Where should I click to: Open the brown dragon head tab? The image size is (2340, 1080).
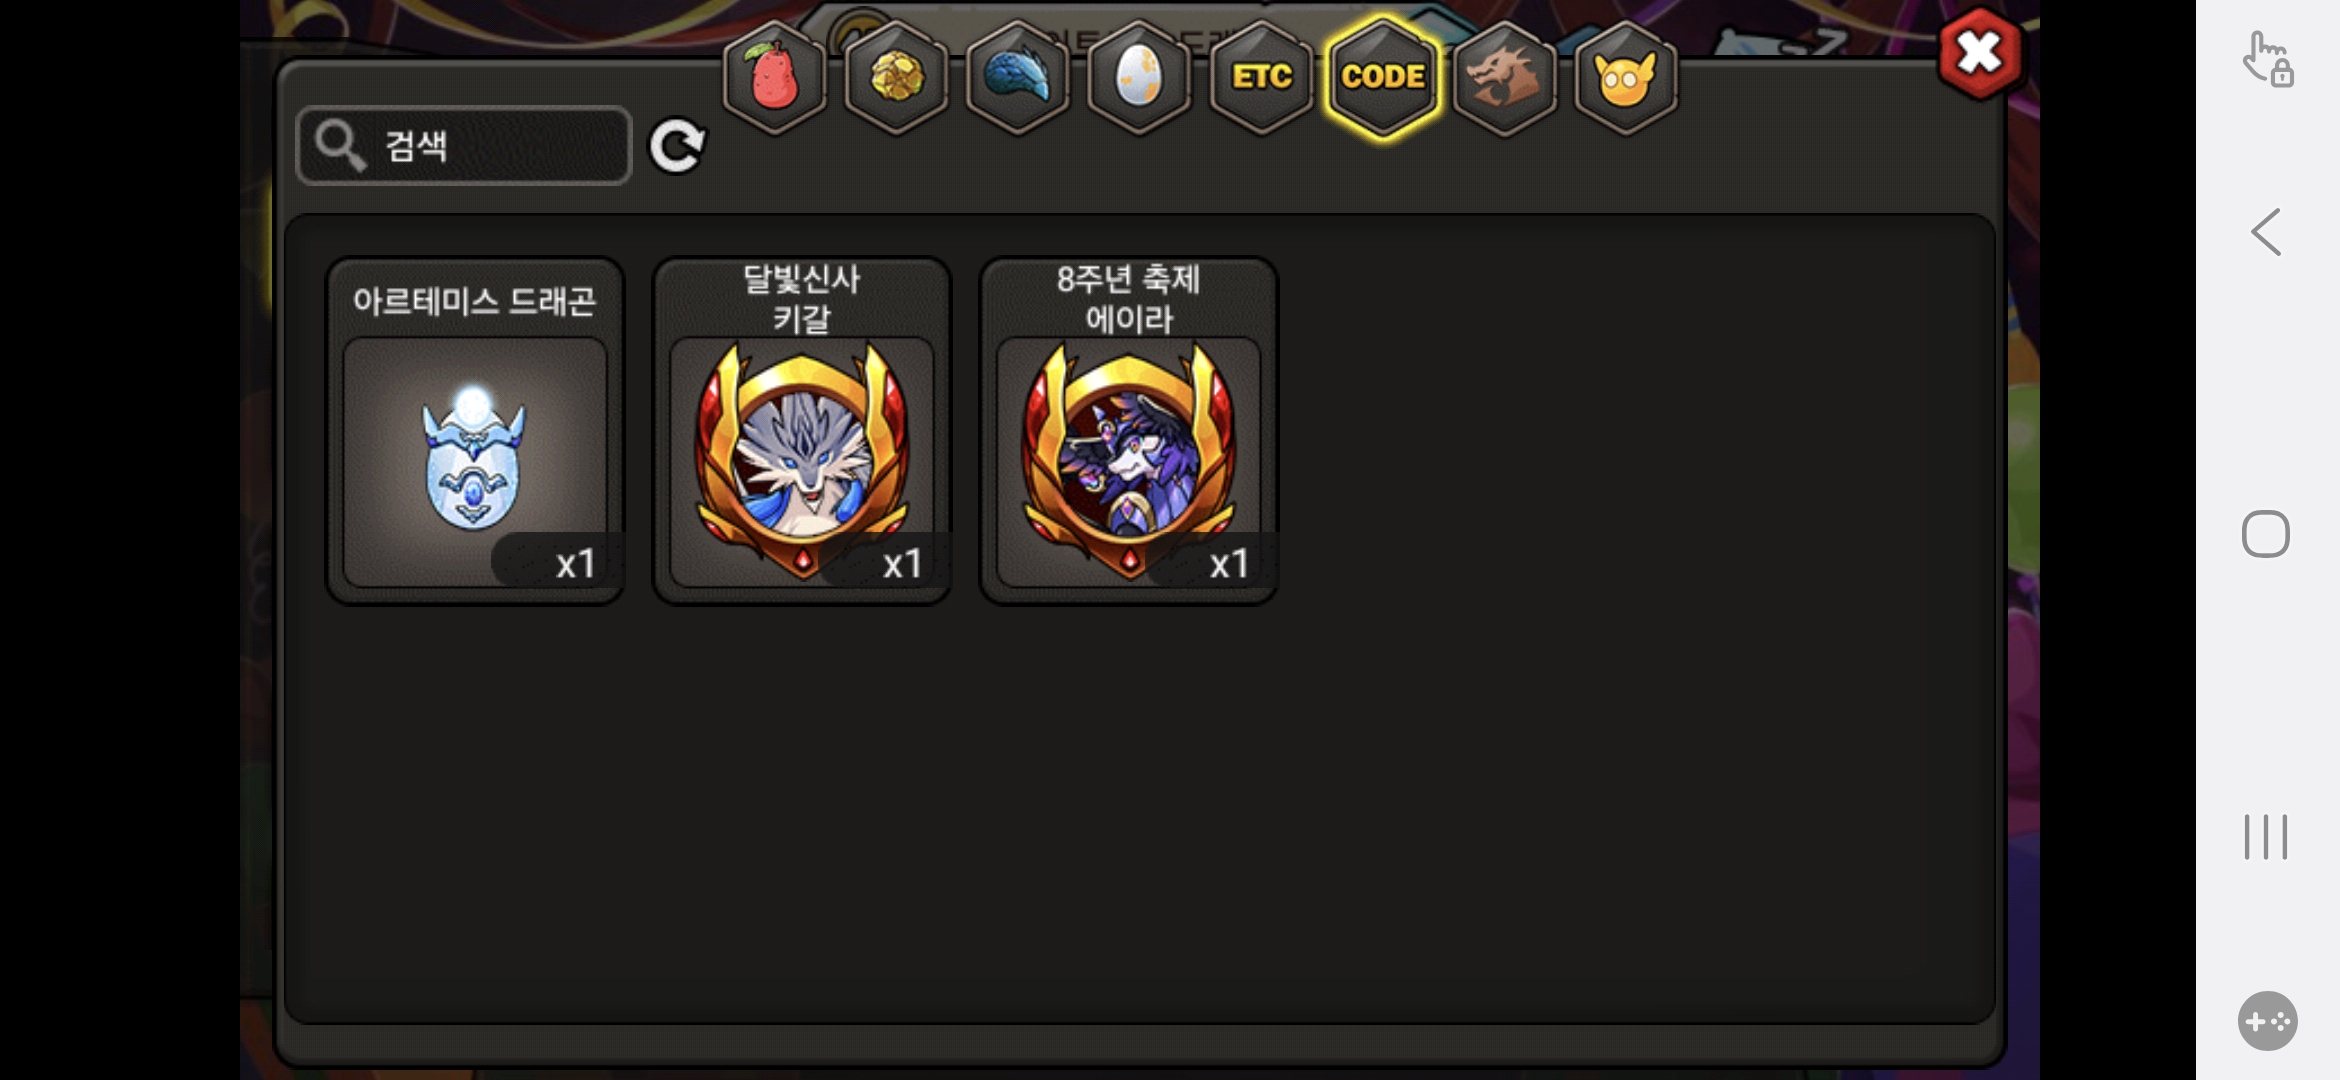(x=1504, y=77)
